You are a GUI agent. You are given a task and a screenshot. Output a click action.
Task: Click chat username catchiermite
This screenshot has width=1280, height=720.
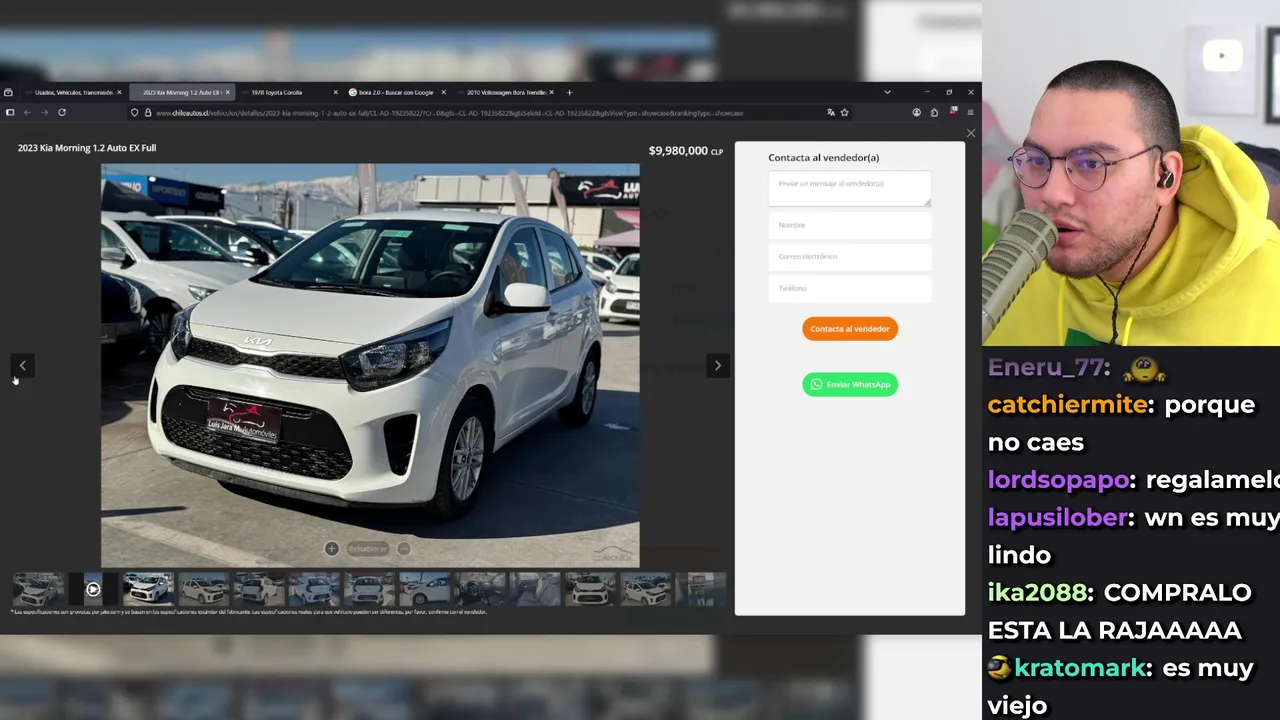coord(1070,405)
